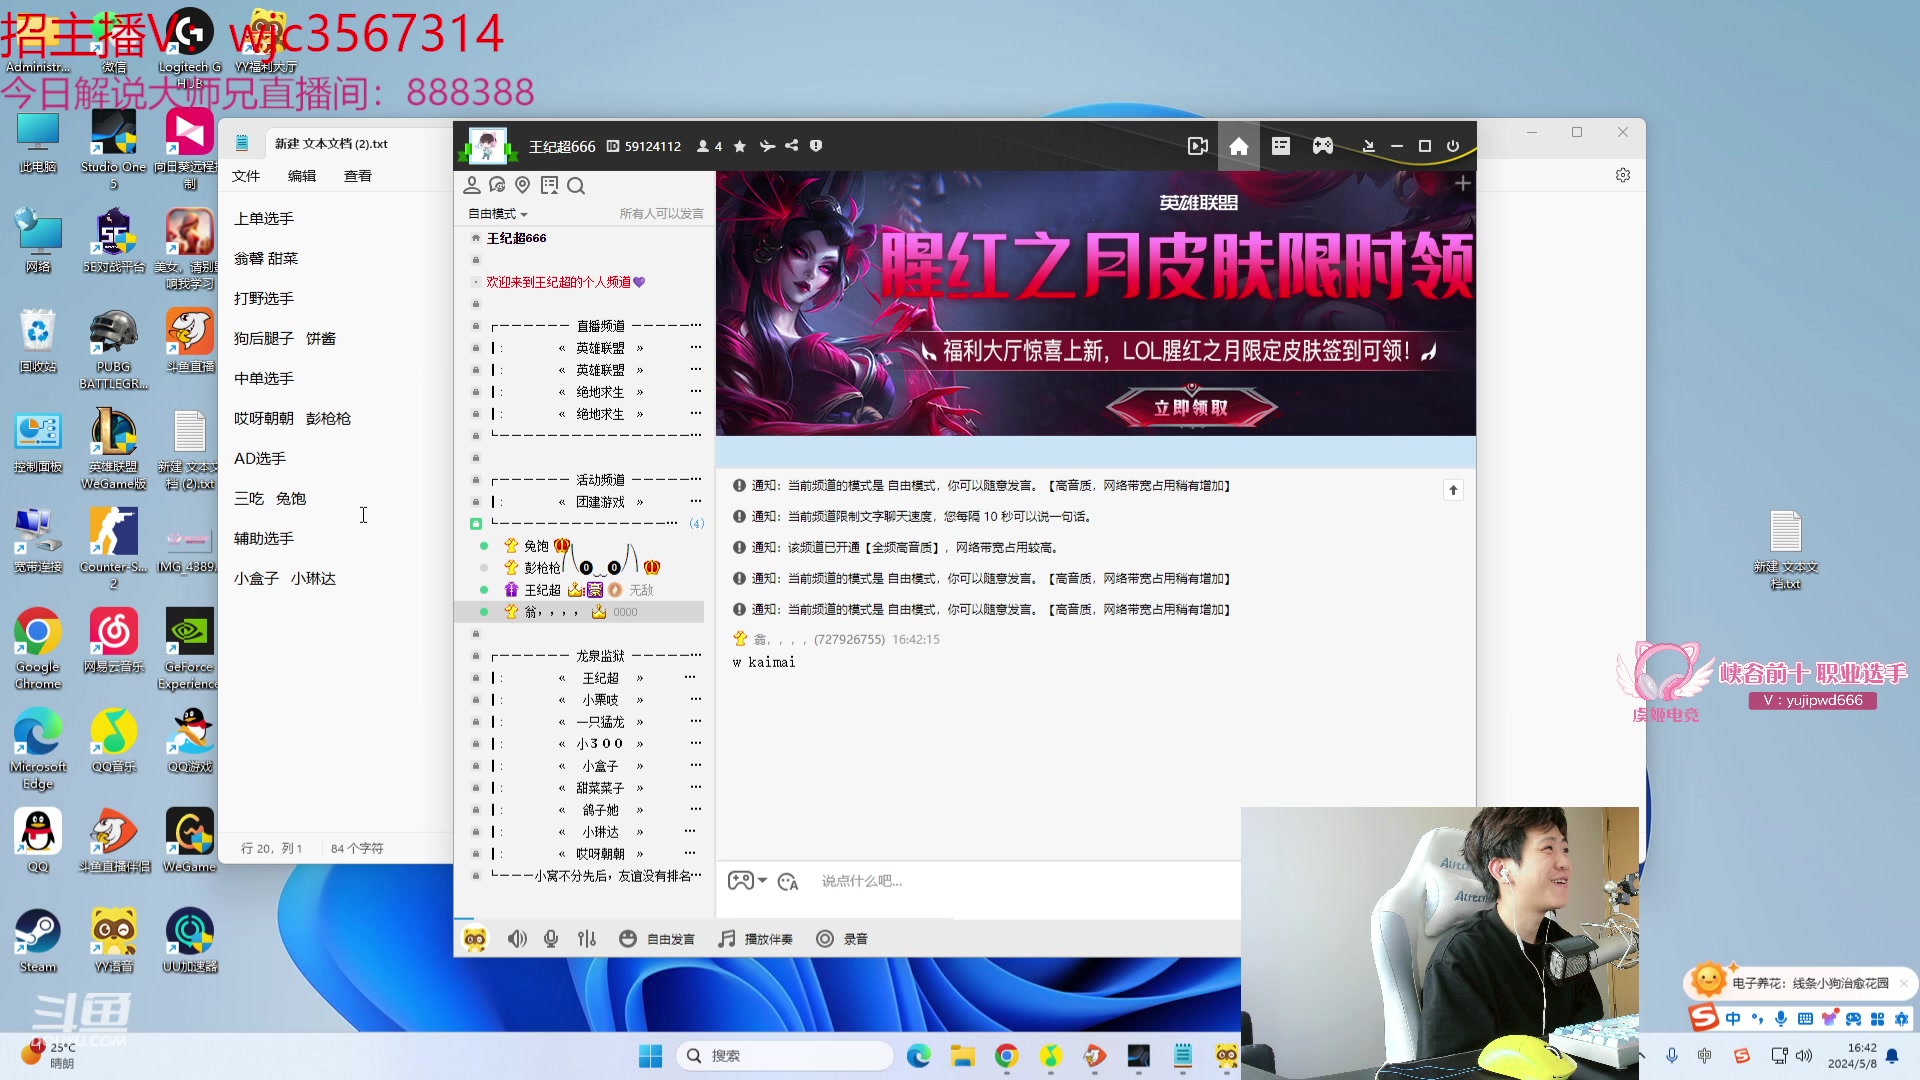Click the 腥红之月 promo banner image
This screenshot has width=1920, height=1080.
pyautogui.click(x=1096, y=303)
